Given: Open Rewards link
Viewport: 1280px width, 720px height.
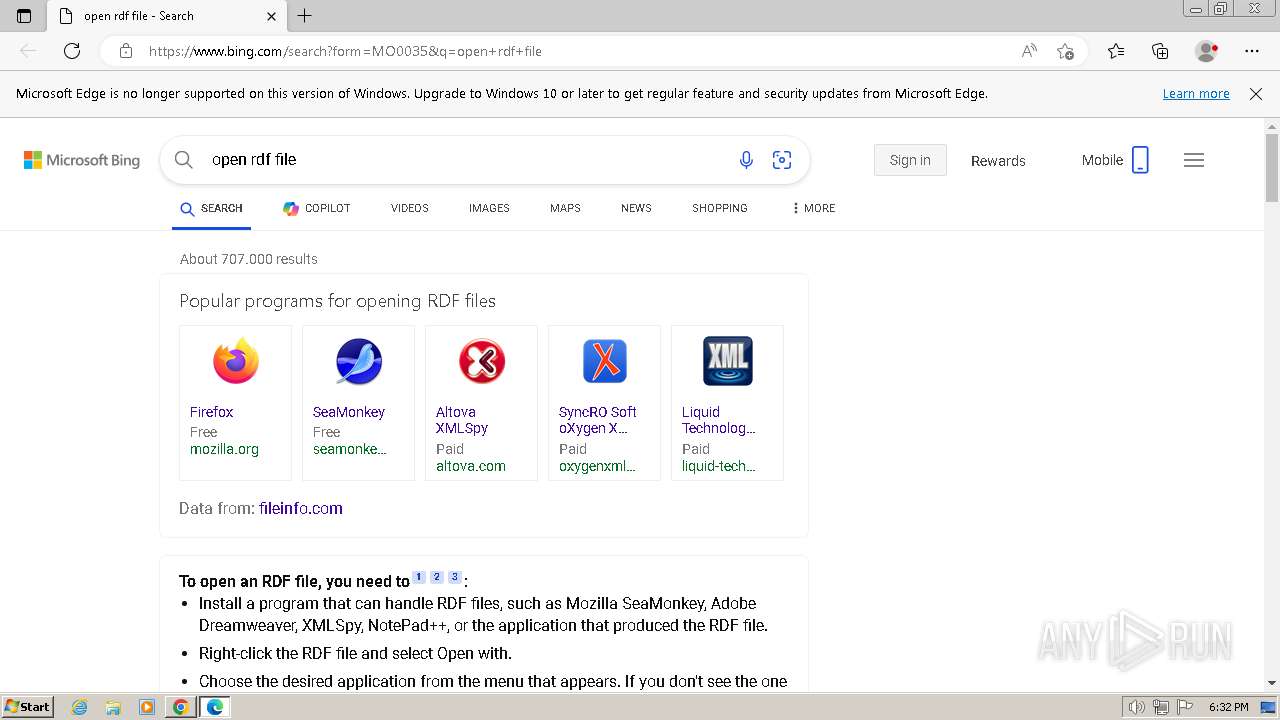Looking at the screenshot, I should click(x=998, y=160).
